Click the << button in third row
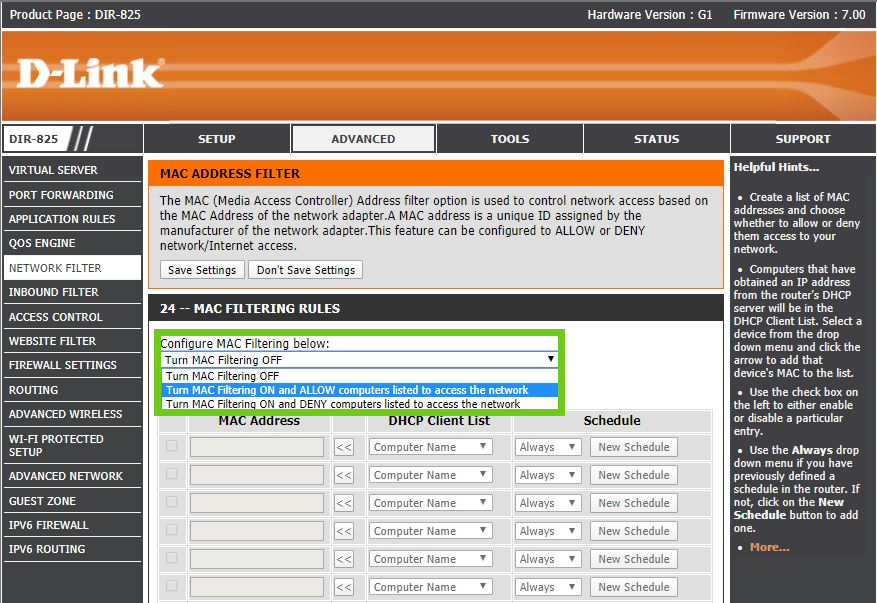The height and width of the screenshot is (603, 877). 344,503
